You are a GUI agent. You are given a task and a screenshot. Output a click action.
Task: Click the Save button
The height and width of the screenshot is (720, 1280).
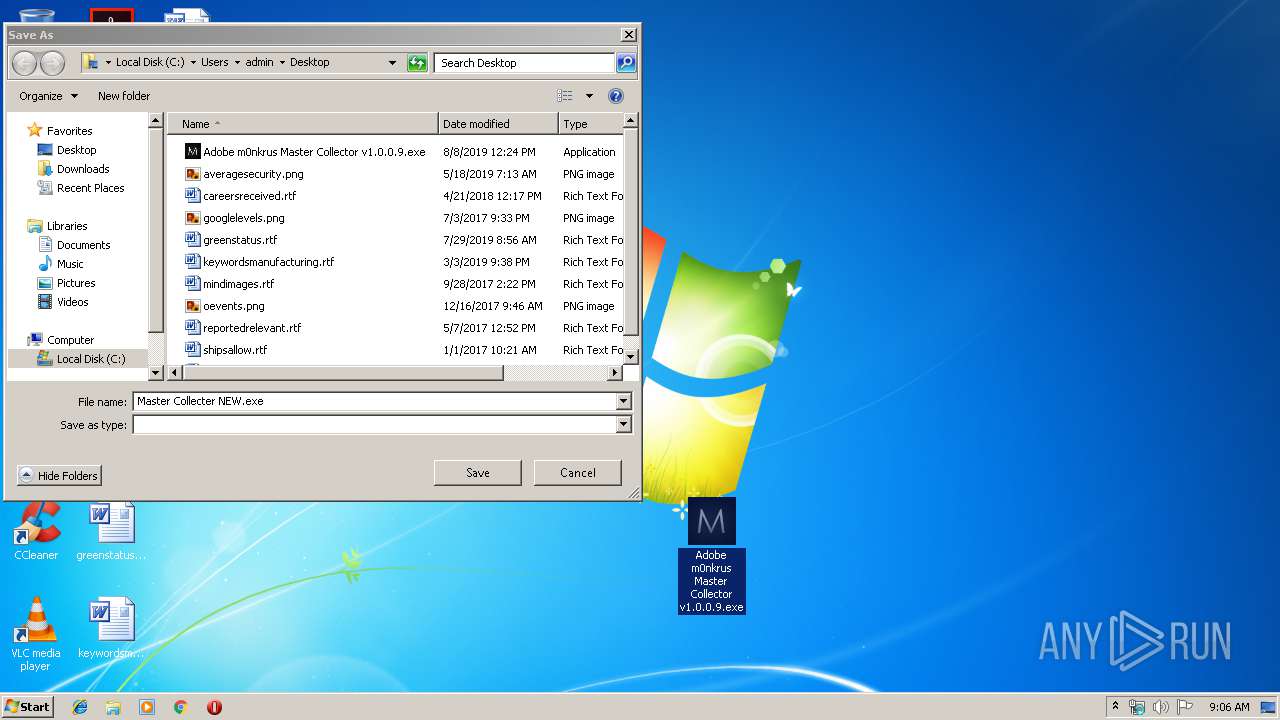(477, 473)
